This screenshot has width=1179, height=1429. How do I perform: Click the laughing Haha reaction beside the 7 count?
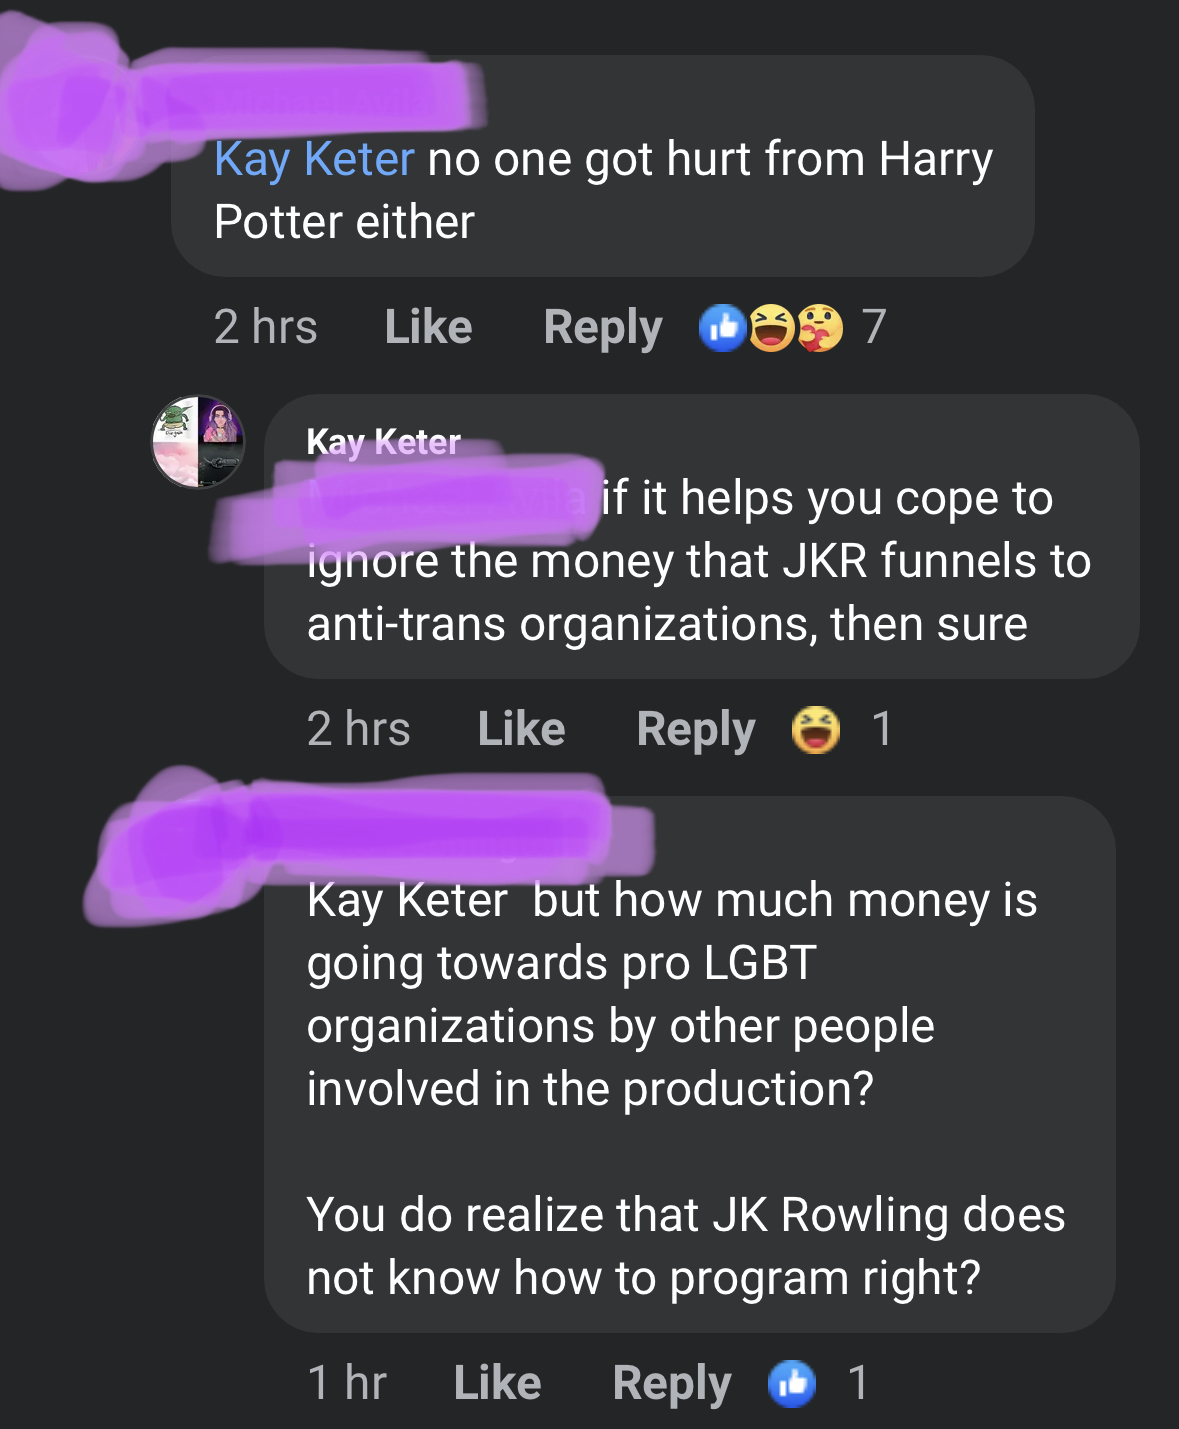pyautogui.click(x=771, y=327)
